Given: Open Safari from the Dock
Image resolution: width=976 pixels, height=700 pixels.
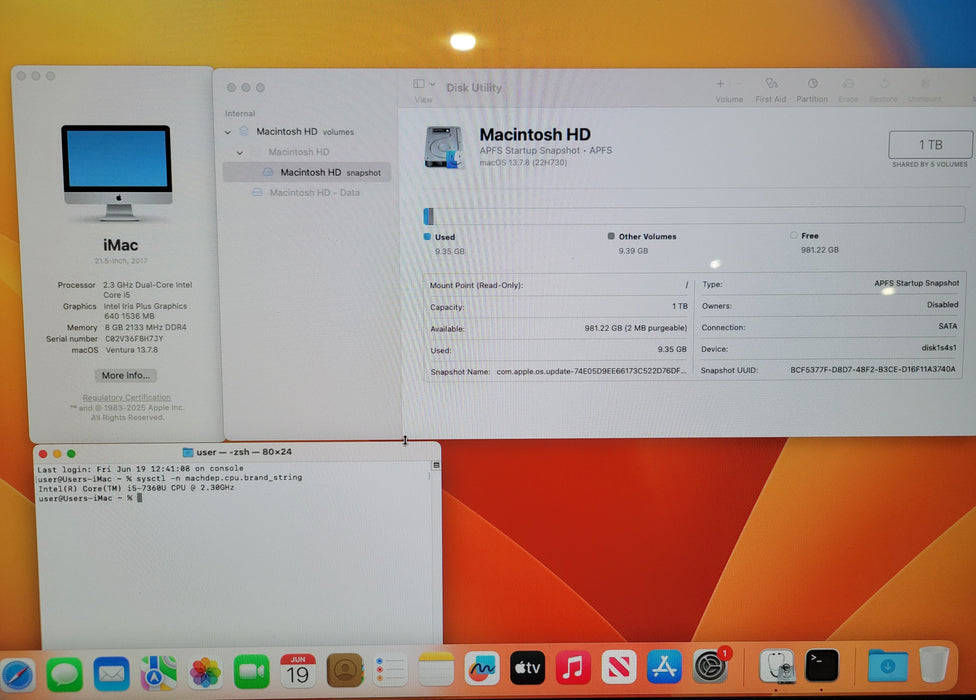Looking at the screenshot, I should click(18, 674).
